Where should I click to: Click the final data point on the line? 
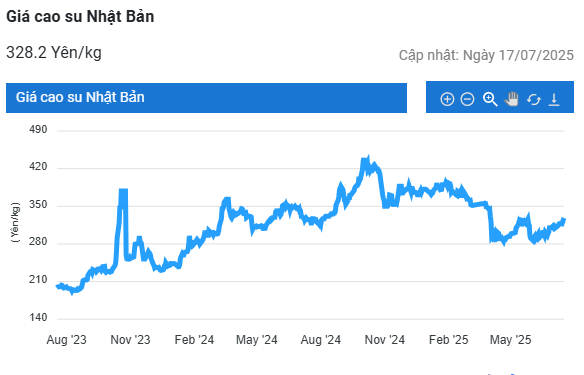pyautogui.click(x=564, y=220)
